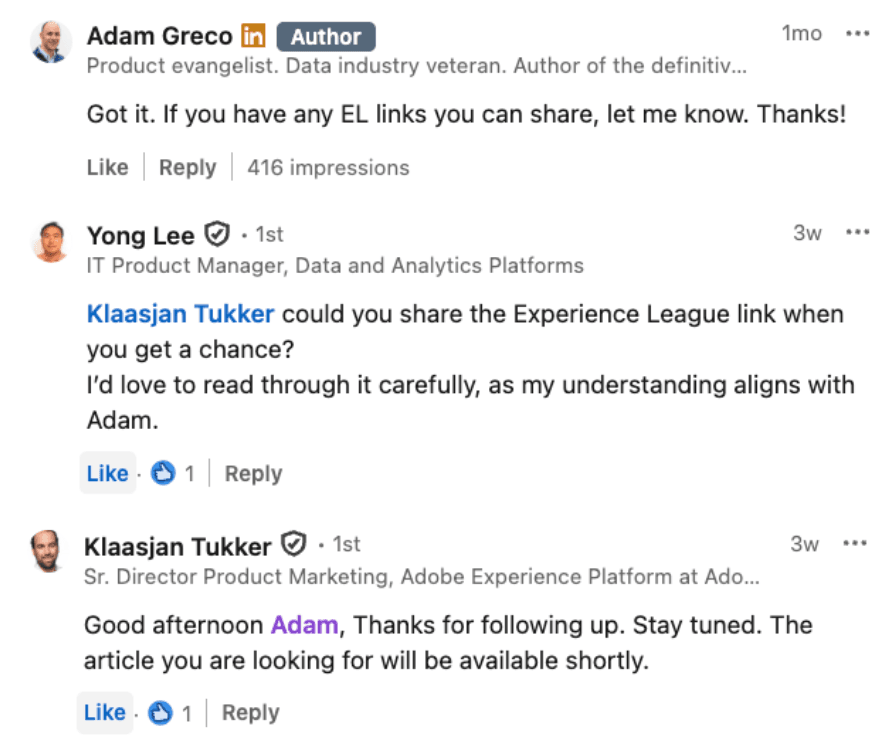Viewport: 889px width, 756px height.
Task: Toggle Like on Klaasjan Tukker's comment
Action: pos(105,713)
